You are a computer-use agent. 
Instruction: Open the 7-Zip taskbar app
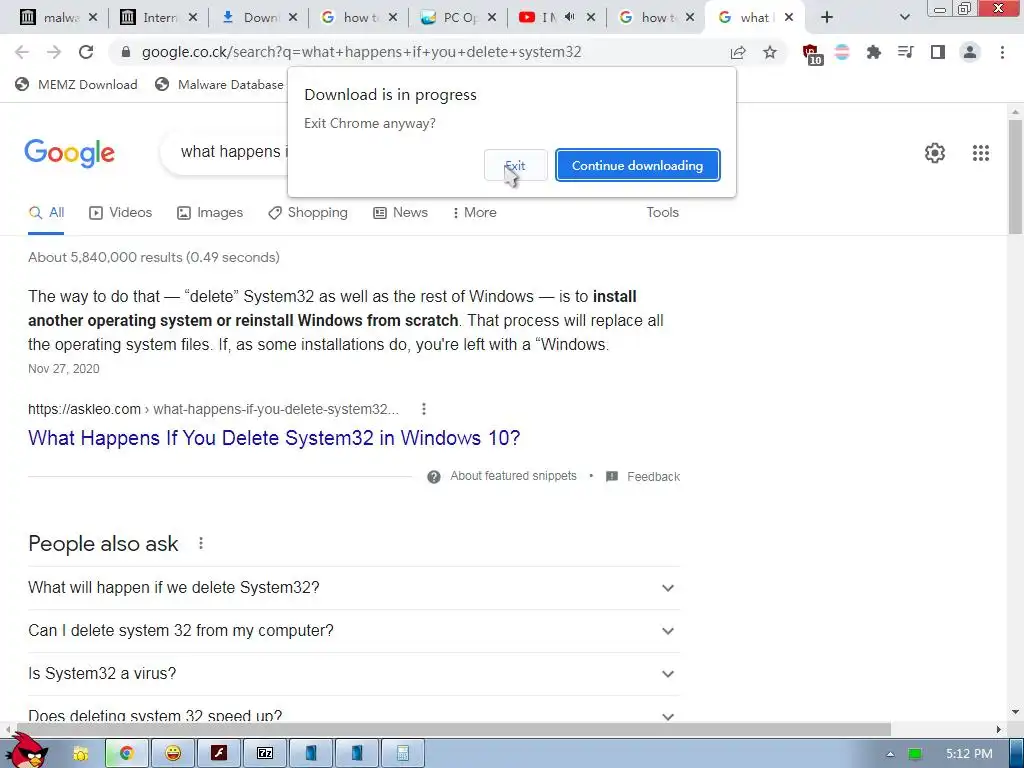pyautogui.click(x=264, y=754)
